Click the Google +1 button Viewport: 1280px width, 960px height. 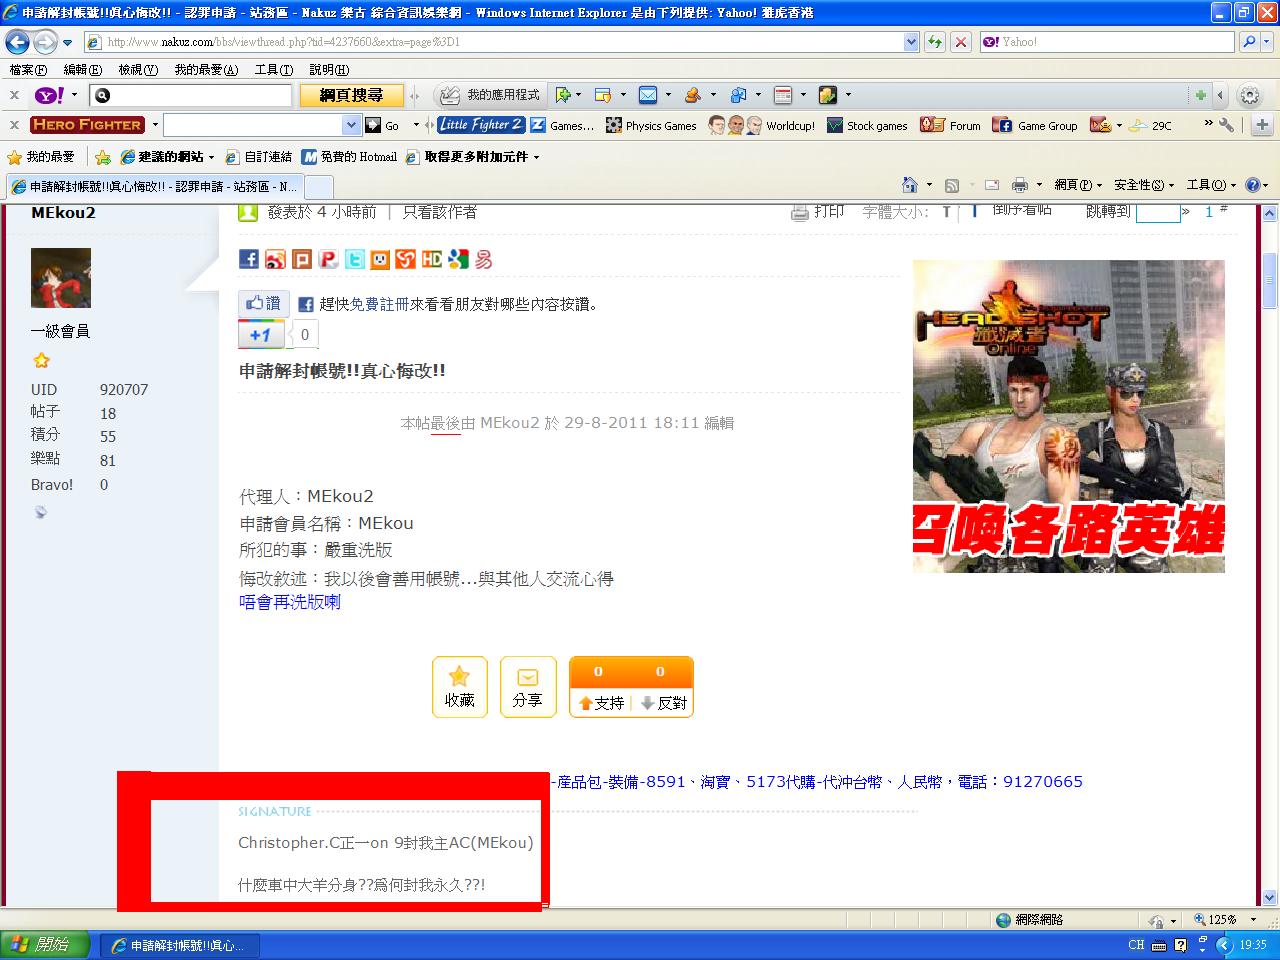(261, 335)
